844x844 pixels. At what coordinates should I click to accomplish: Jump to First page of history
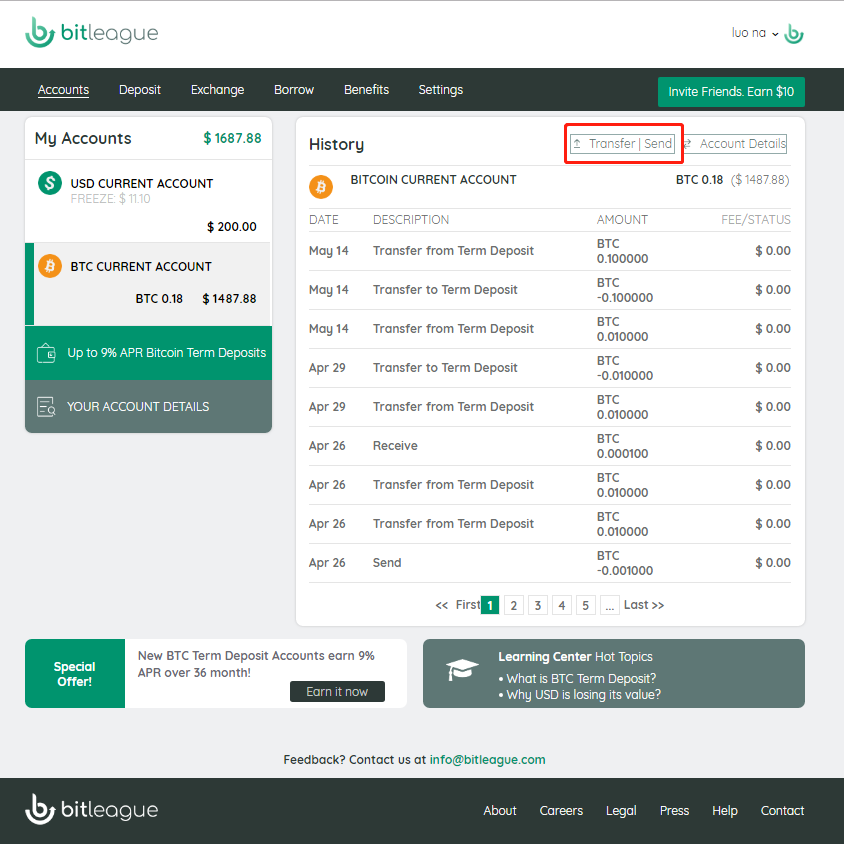(468, 605)
